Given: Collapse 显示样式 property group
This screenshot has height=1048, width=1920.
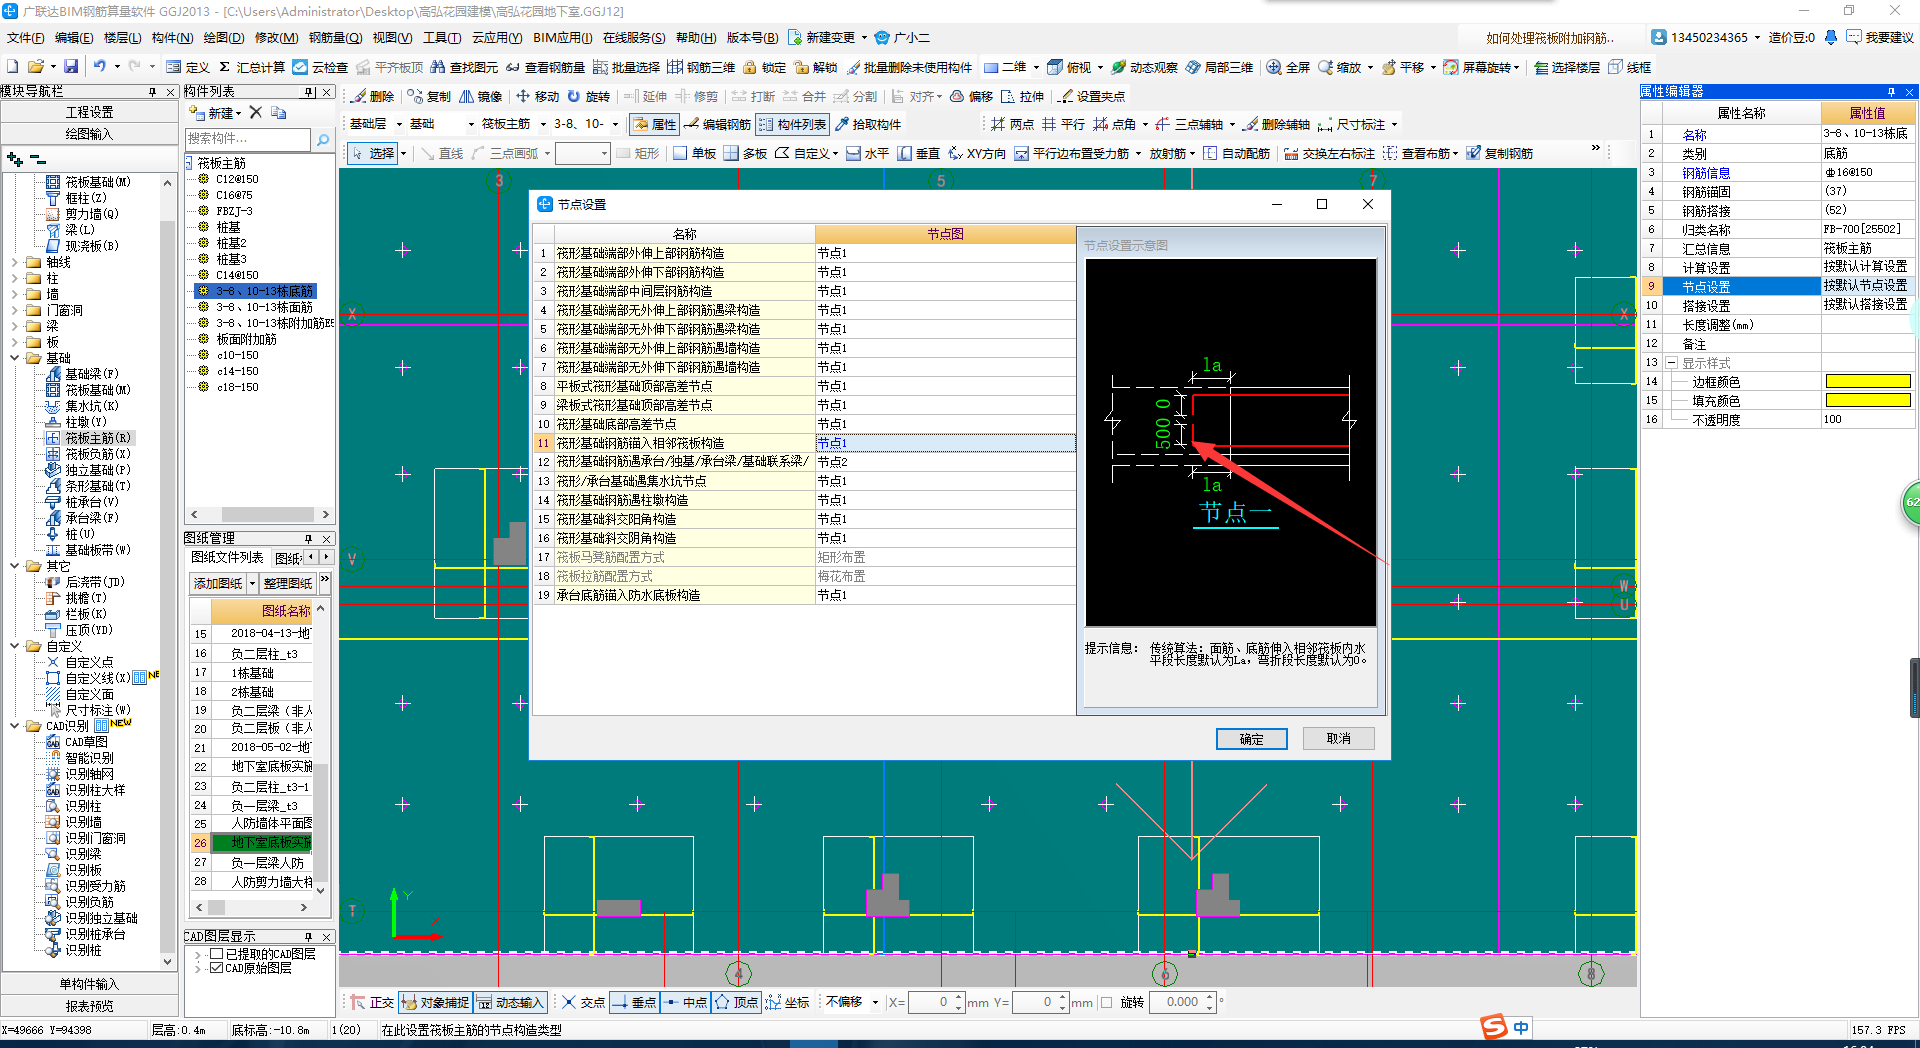Looking at the screenshot, I should click(1671, 363).
